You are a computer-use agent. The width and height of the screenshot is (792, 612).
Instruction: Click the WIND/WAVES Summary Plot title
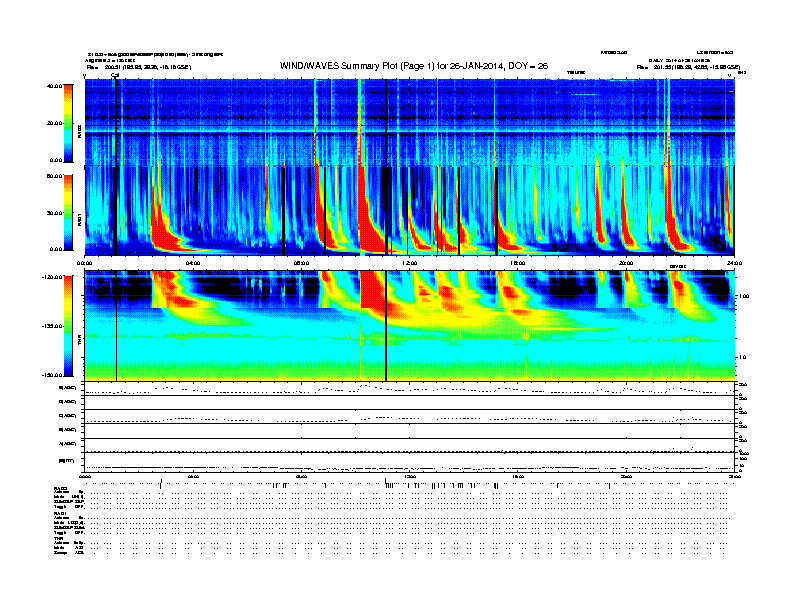pyautogui.click(x=413, y=66)
